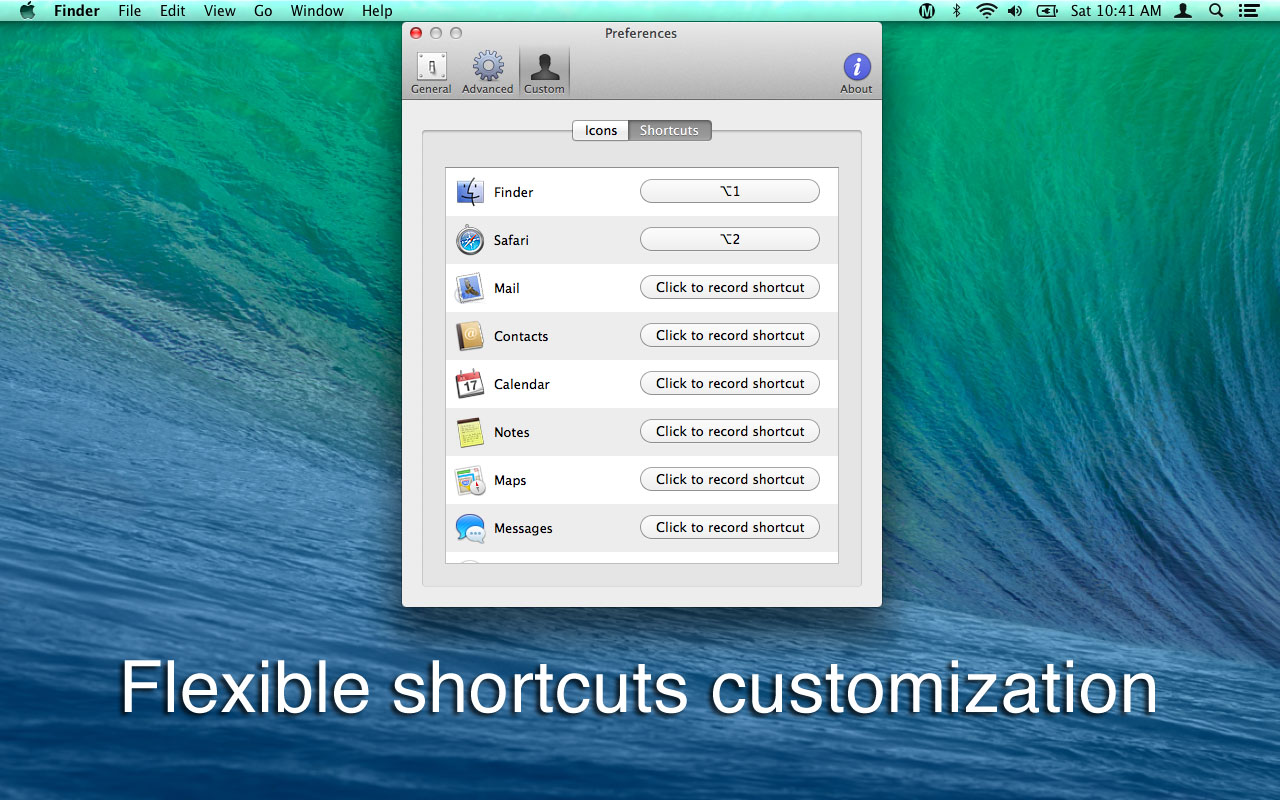Click the Safari compass icon
The image size is (1280, 800).
[470, 240]
